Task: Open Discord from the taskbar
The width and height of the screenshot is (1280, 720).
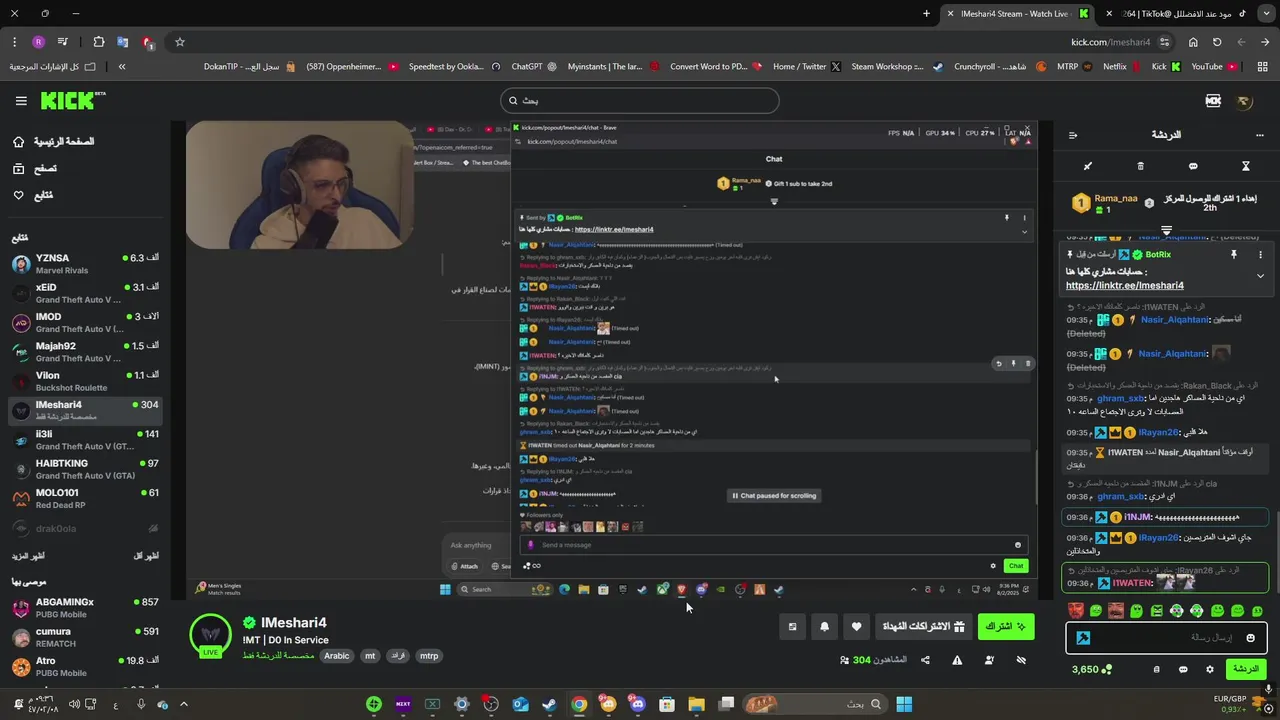Action: coord(638,704)
